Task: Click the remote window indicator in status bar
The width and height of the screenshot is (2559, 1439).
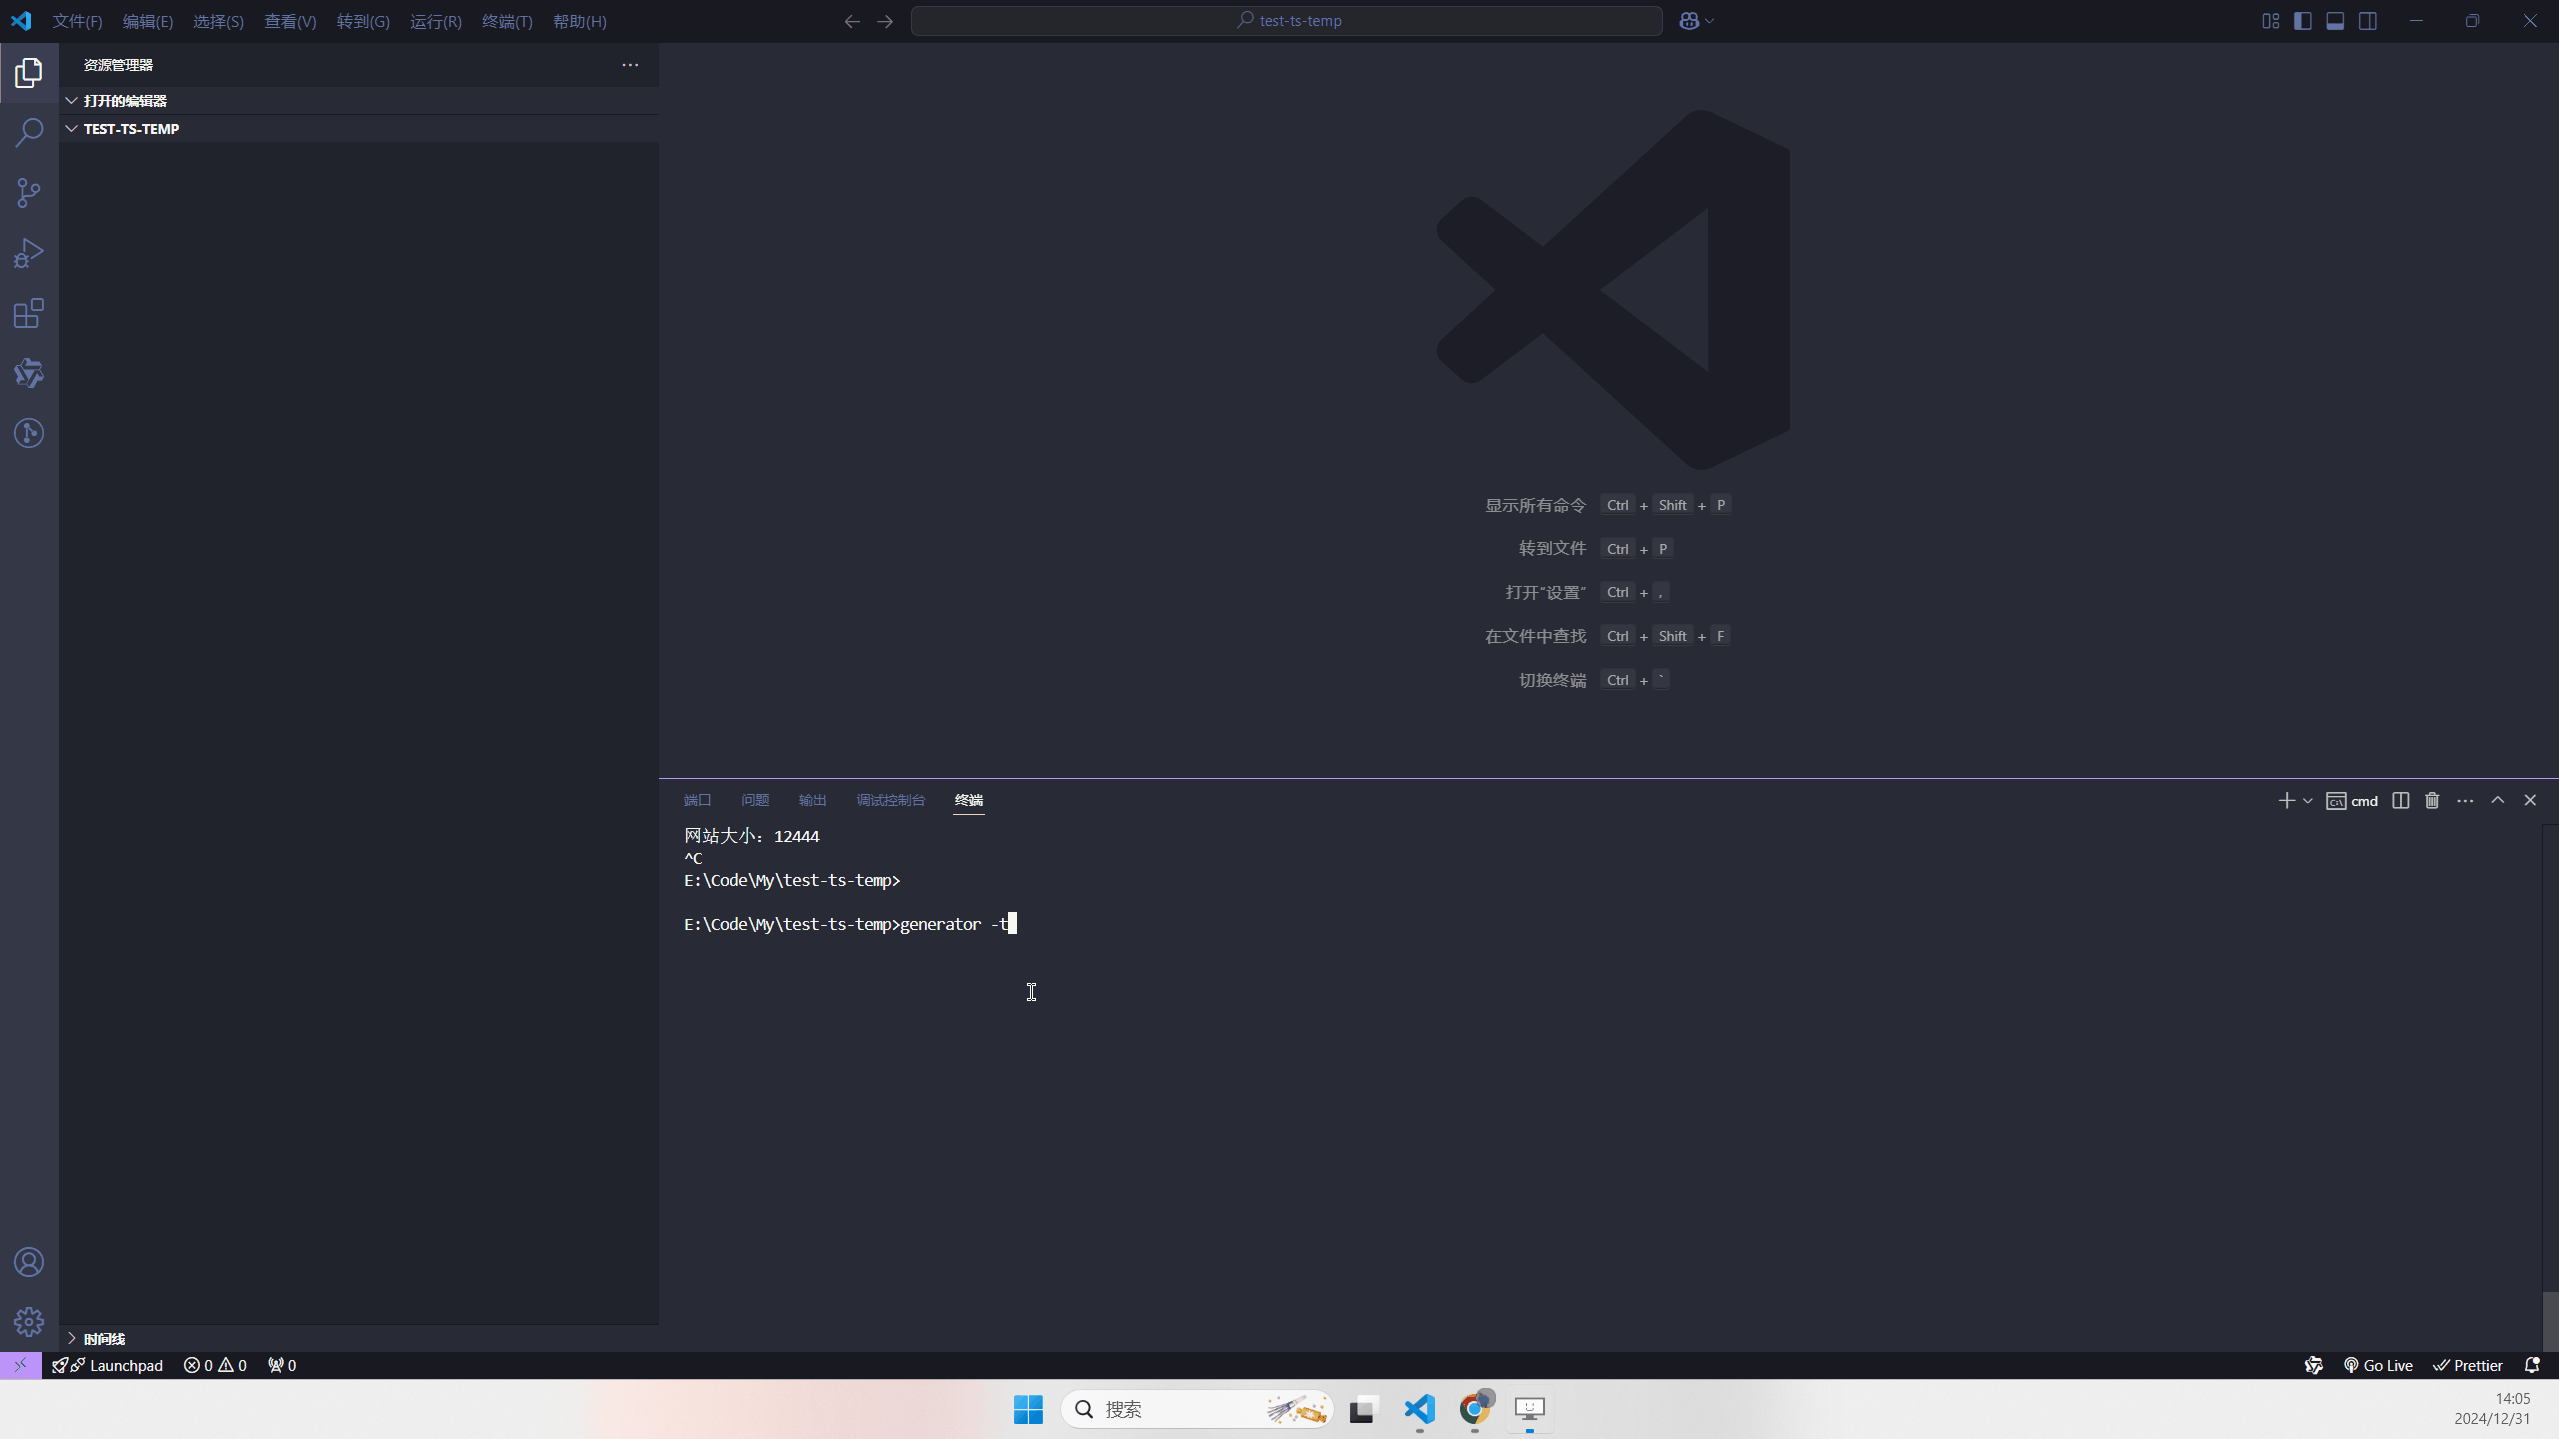Action: click(20, 1365)
